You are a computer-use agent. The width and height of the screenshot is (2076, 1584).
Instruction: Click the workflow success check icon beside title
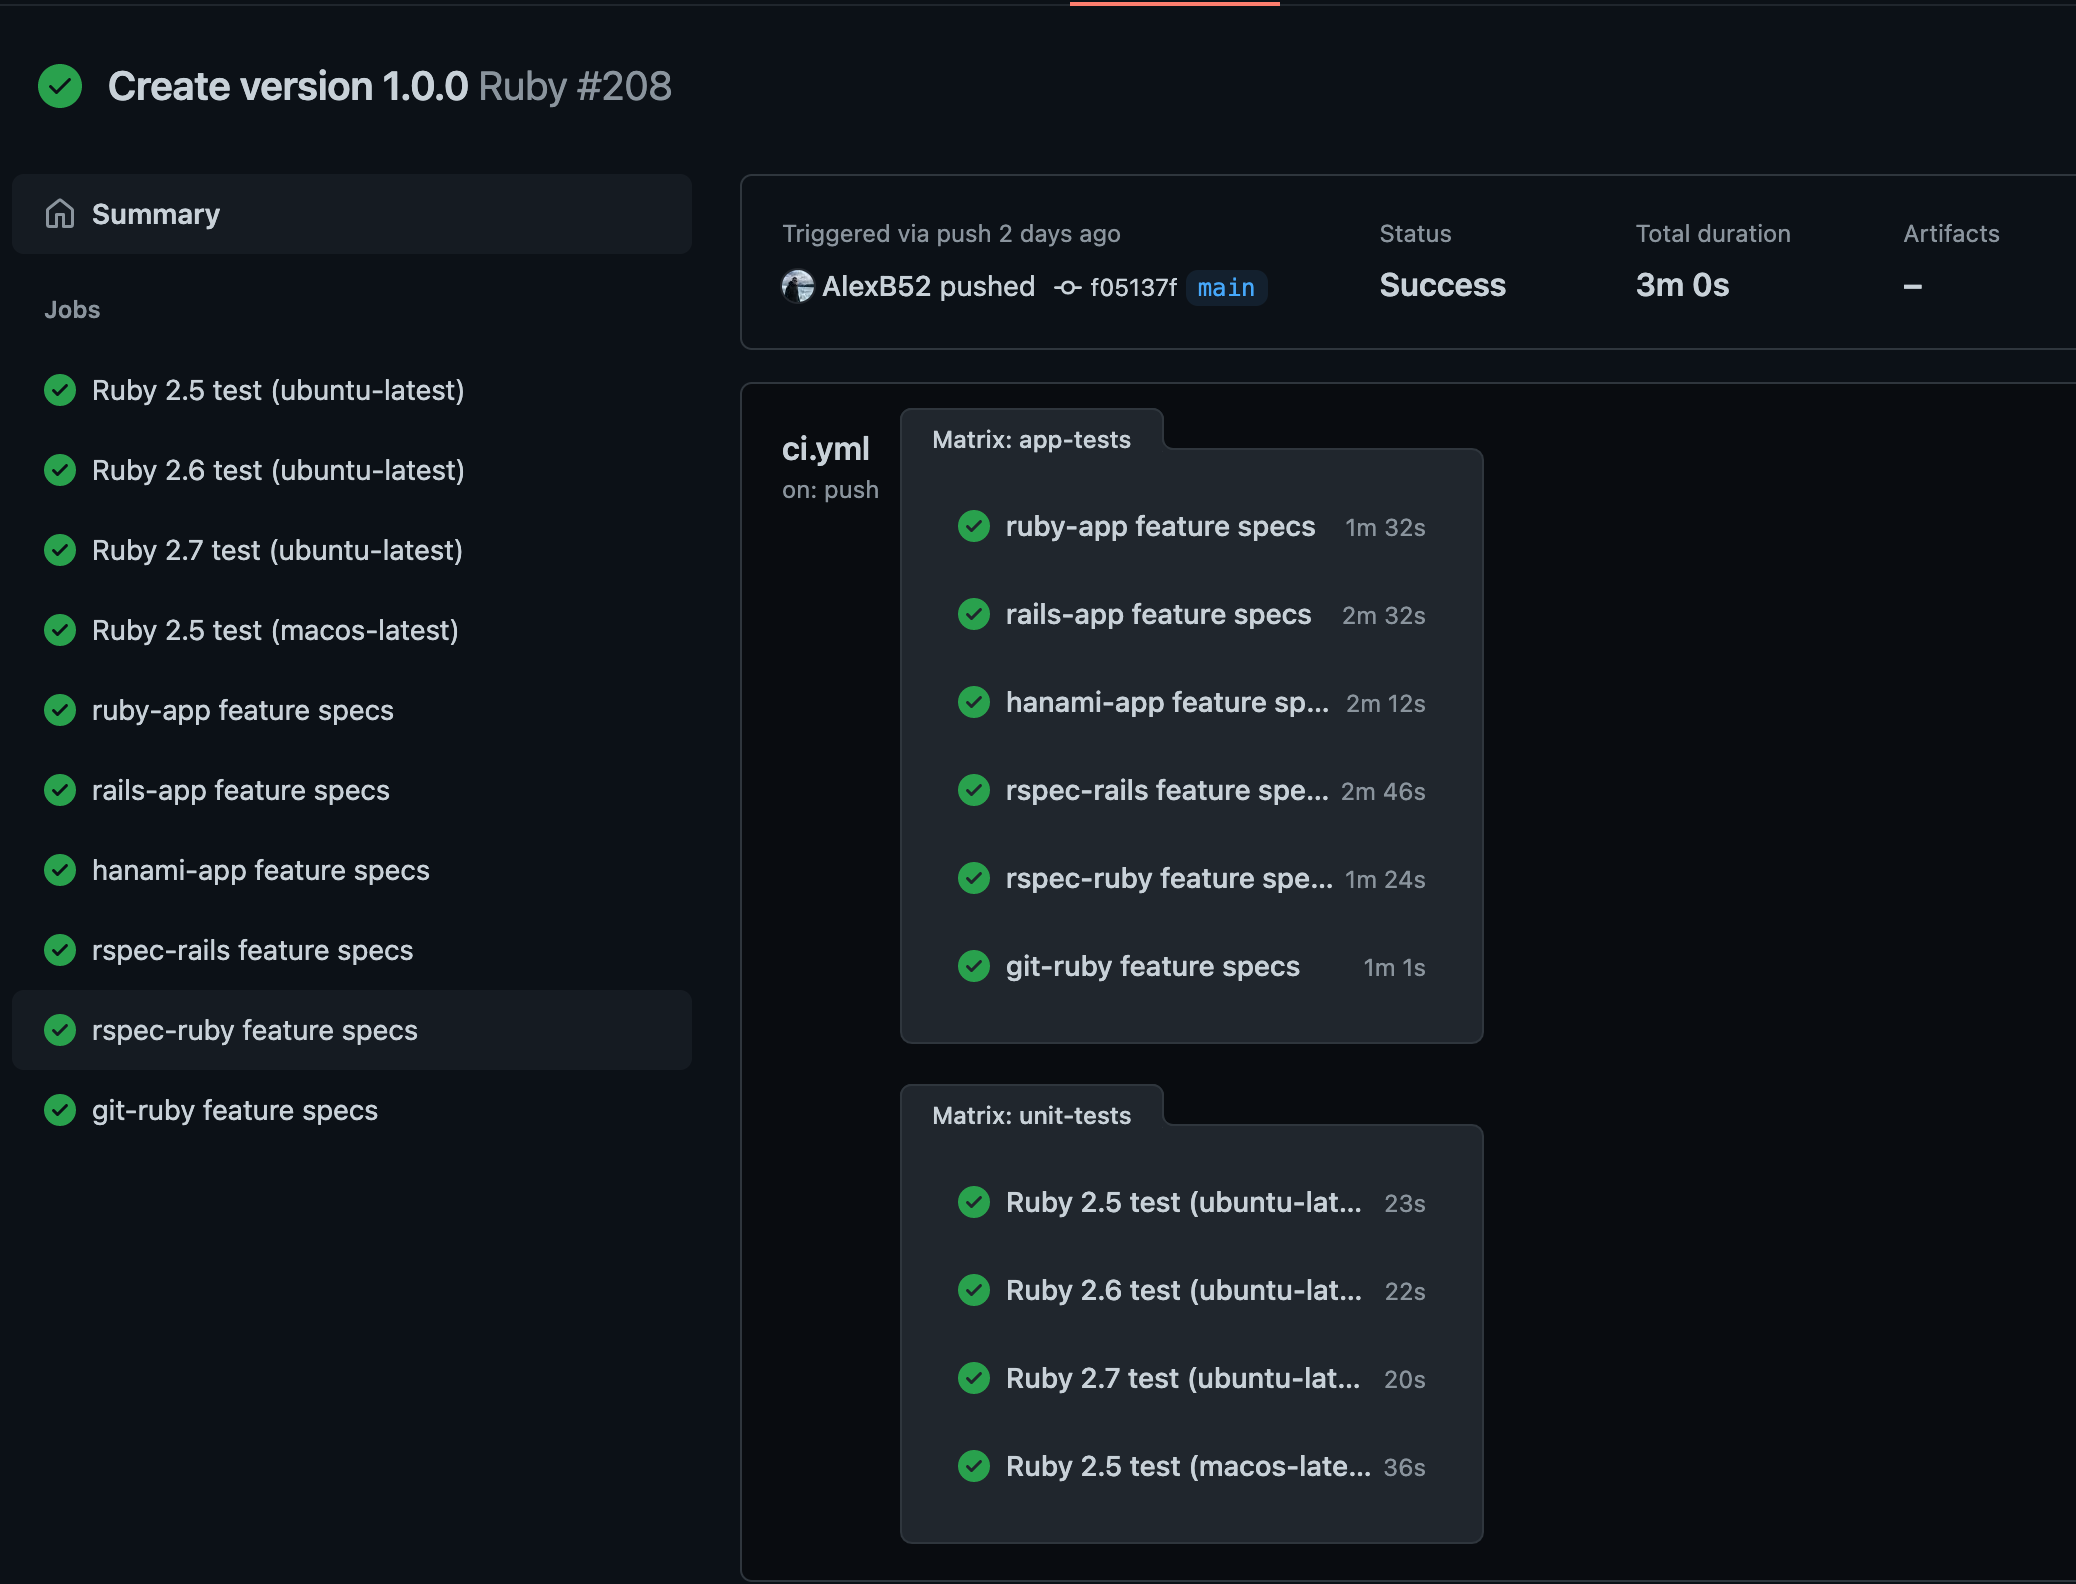coord(60,86)
